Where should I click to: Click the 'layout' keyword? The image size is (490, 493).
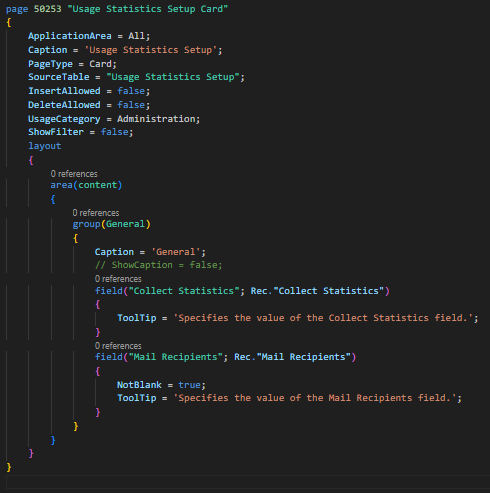click(45, 146)
